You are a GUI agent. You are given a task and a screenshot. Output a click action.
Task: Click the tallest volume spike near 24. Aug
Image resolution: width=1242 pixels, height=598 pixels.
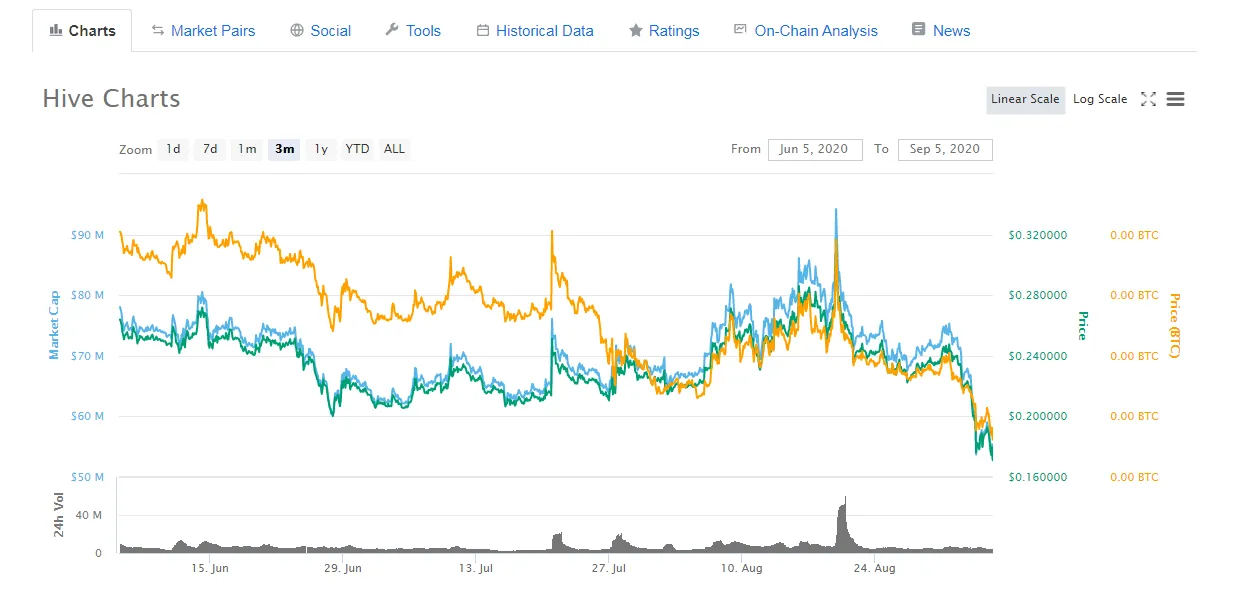click(x=845, y=524)
